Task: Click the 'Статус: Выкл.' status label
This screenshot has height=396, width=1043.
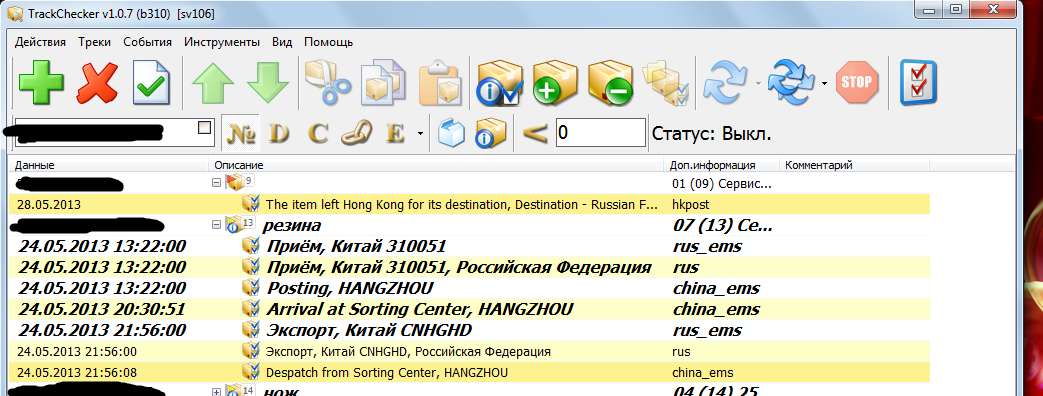Action: (712, 133)
